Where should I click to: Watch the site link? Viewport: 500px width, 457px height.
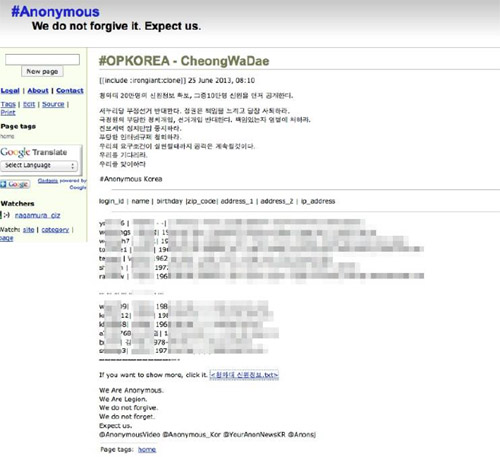click(x=28, y=230)
